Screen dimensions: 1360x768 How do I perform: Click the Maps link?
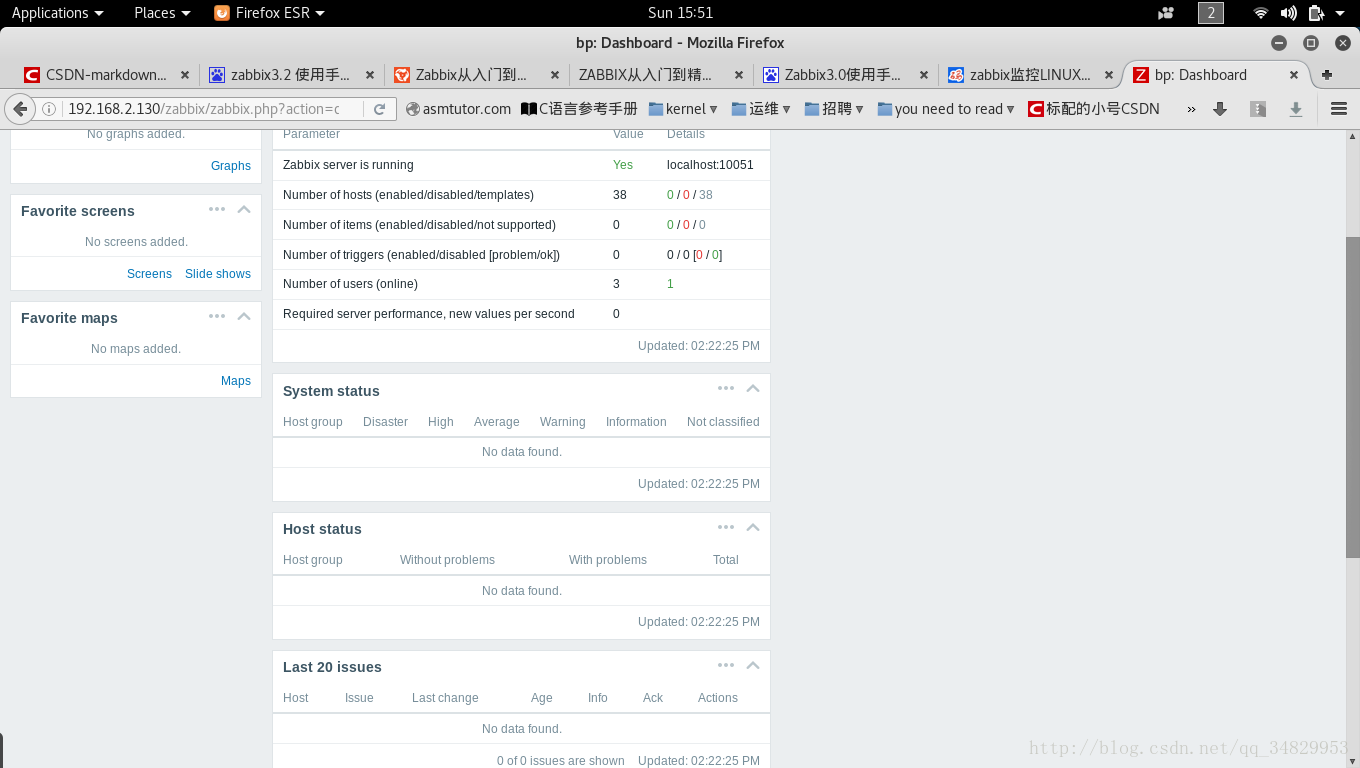coord(236,381)
